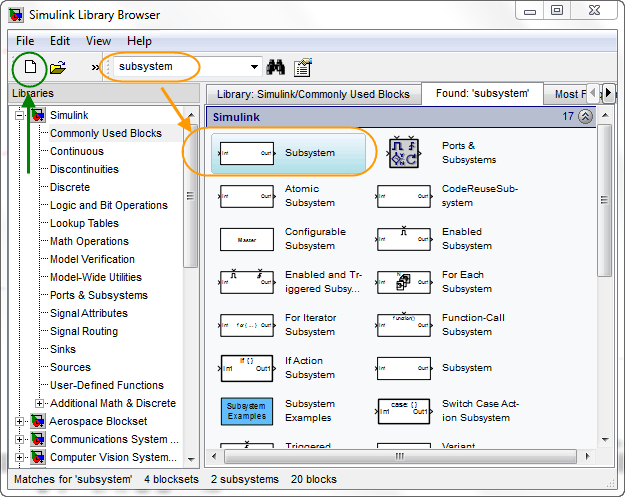The width and height of the screenshot is (625, 497).
Task: Click the Libraries tree vertical scrollbar thumb
Action: 191,196
